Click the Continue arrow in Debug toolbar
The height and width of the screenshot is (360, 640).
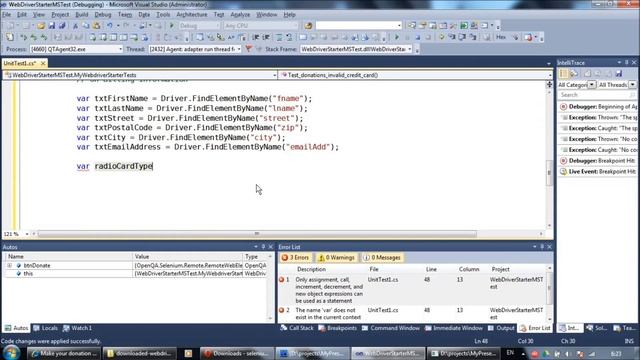tap(397, 37)
